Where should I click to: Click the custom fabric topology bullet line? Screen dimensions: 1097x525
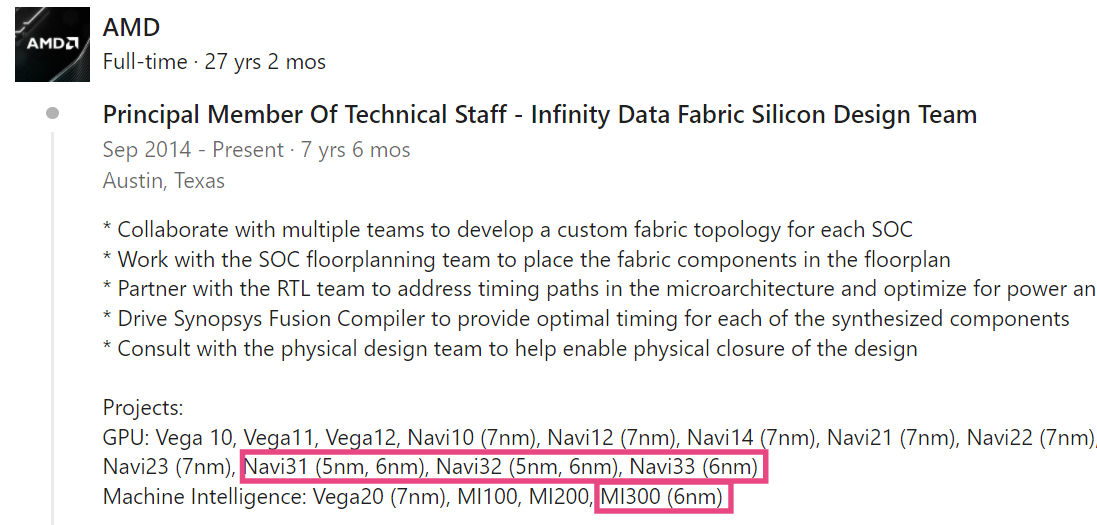[x=508, y=229]
